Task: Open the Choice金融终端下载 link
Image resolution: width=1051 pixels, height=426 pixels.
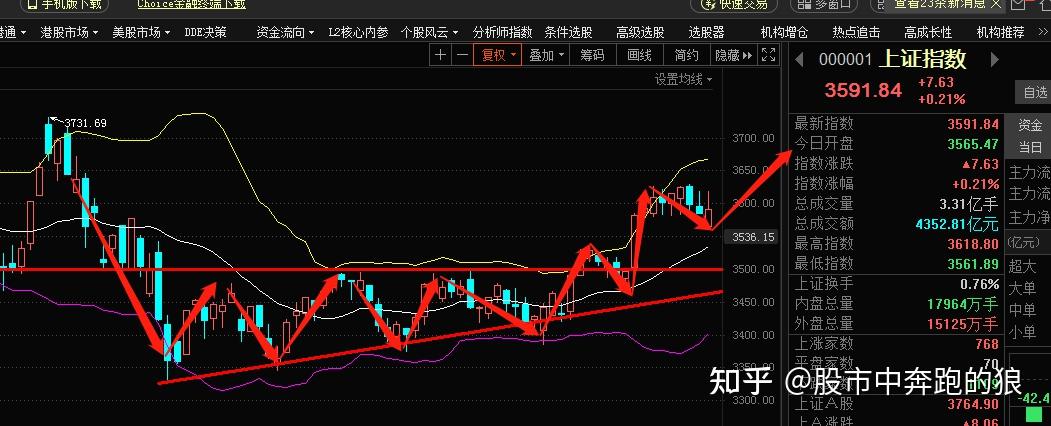Action: [192, 4]
